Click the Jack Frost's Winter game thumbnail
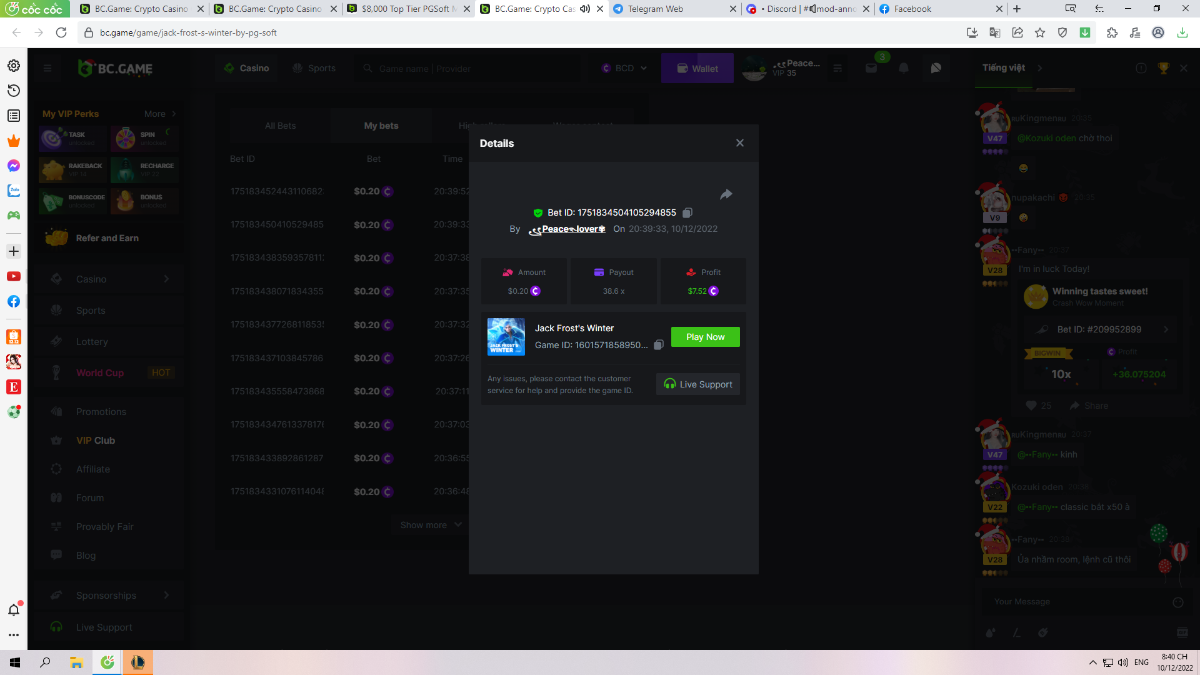This screenshot has width=1200, height=675. tap(506, 336)
